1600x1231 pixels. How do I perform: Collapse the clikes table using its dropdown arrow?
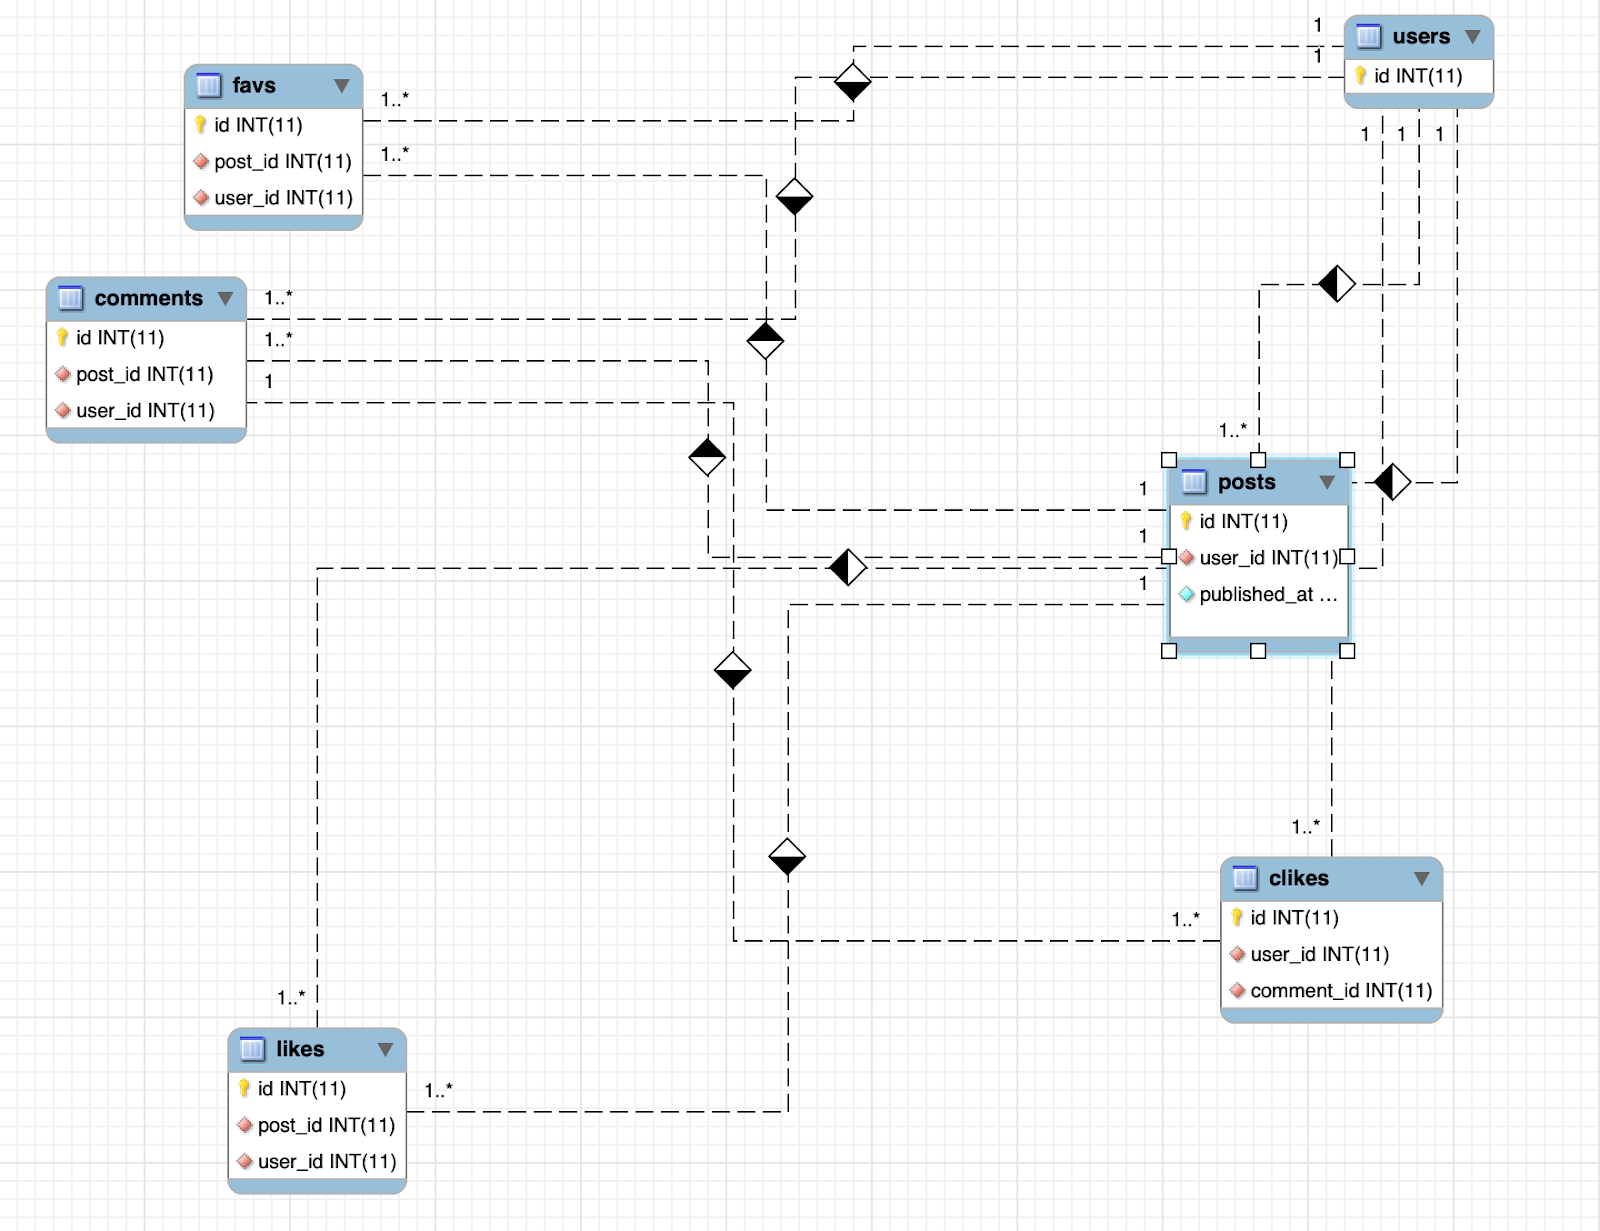[1423, 878]
